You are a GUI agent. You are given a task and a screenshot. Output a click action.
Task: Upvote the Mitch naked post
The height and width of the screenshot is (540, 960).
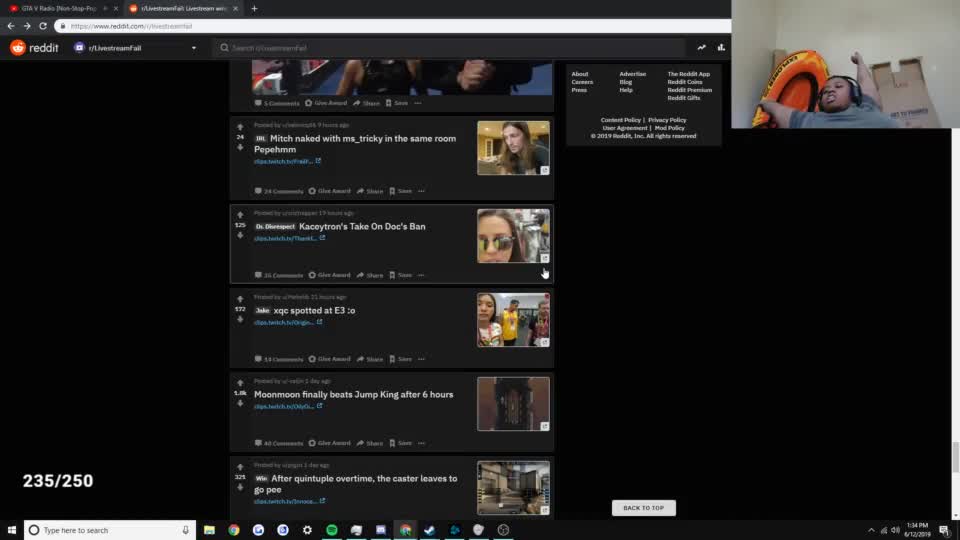[x=240, y=127]
